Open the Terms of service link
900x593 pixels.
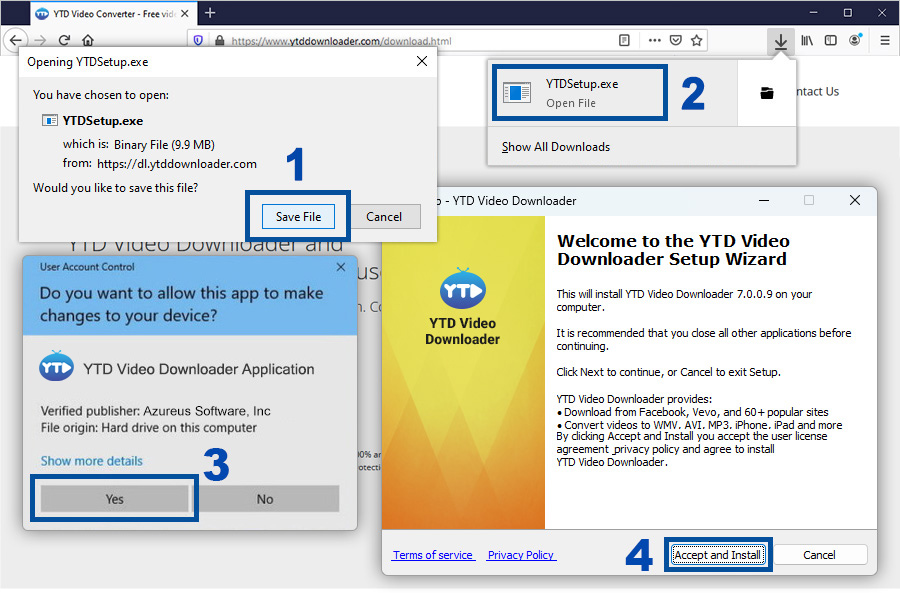pyautogui.click(x=433, y=555)
